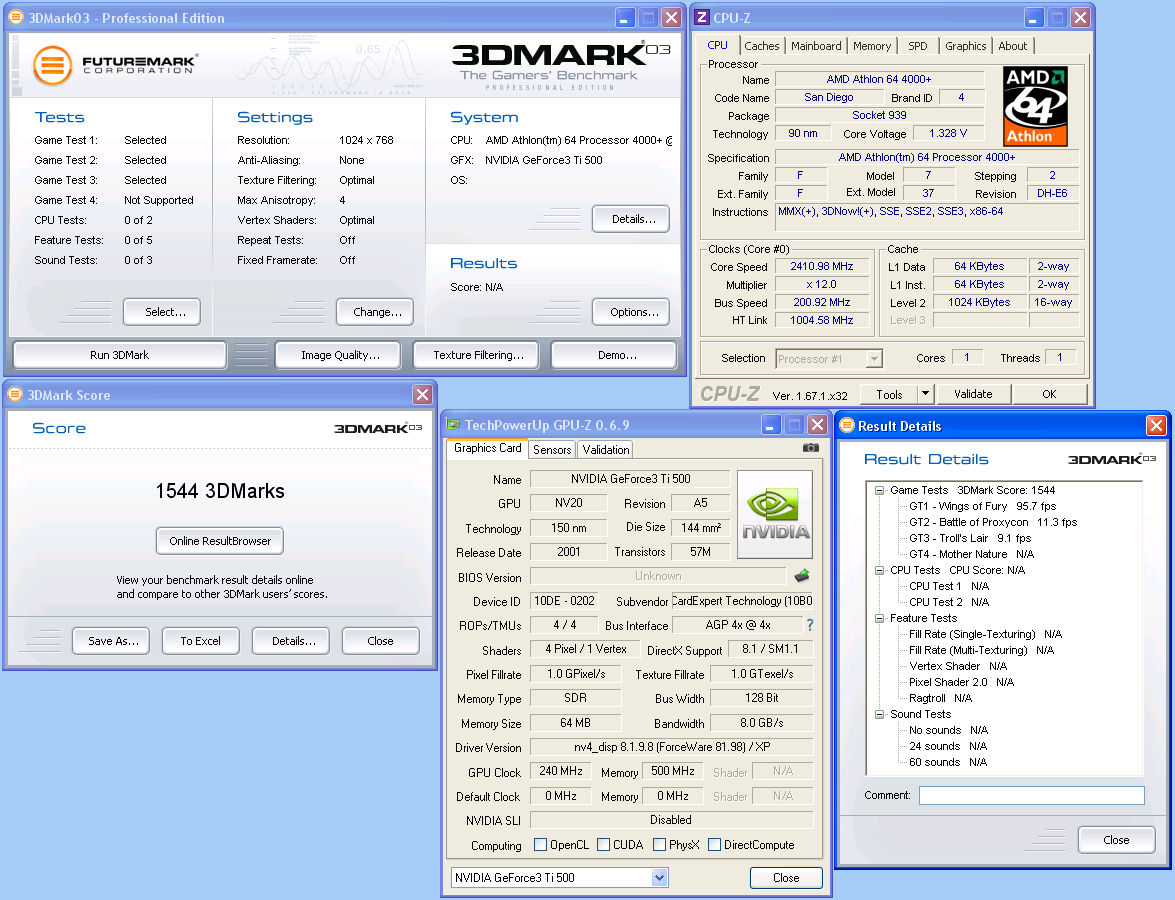1175x900 pixels.
Task: Toggle the DirectCompute checkbox in GPU-Z
Action: click(714, 845)
